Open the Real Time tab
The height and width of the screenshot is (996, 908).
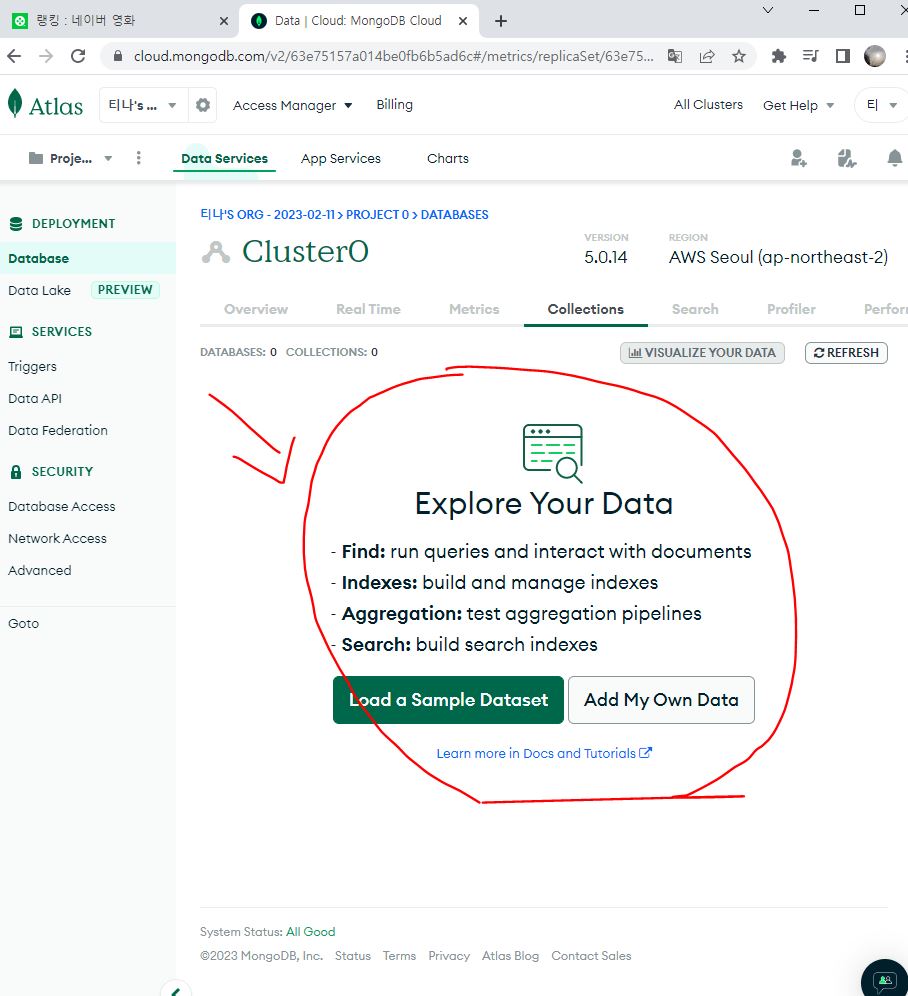(369, 309)
